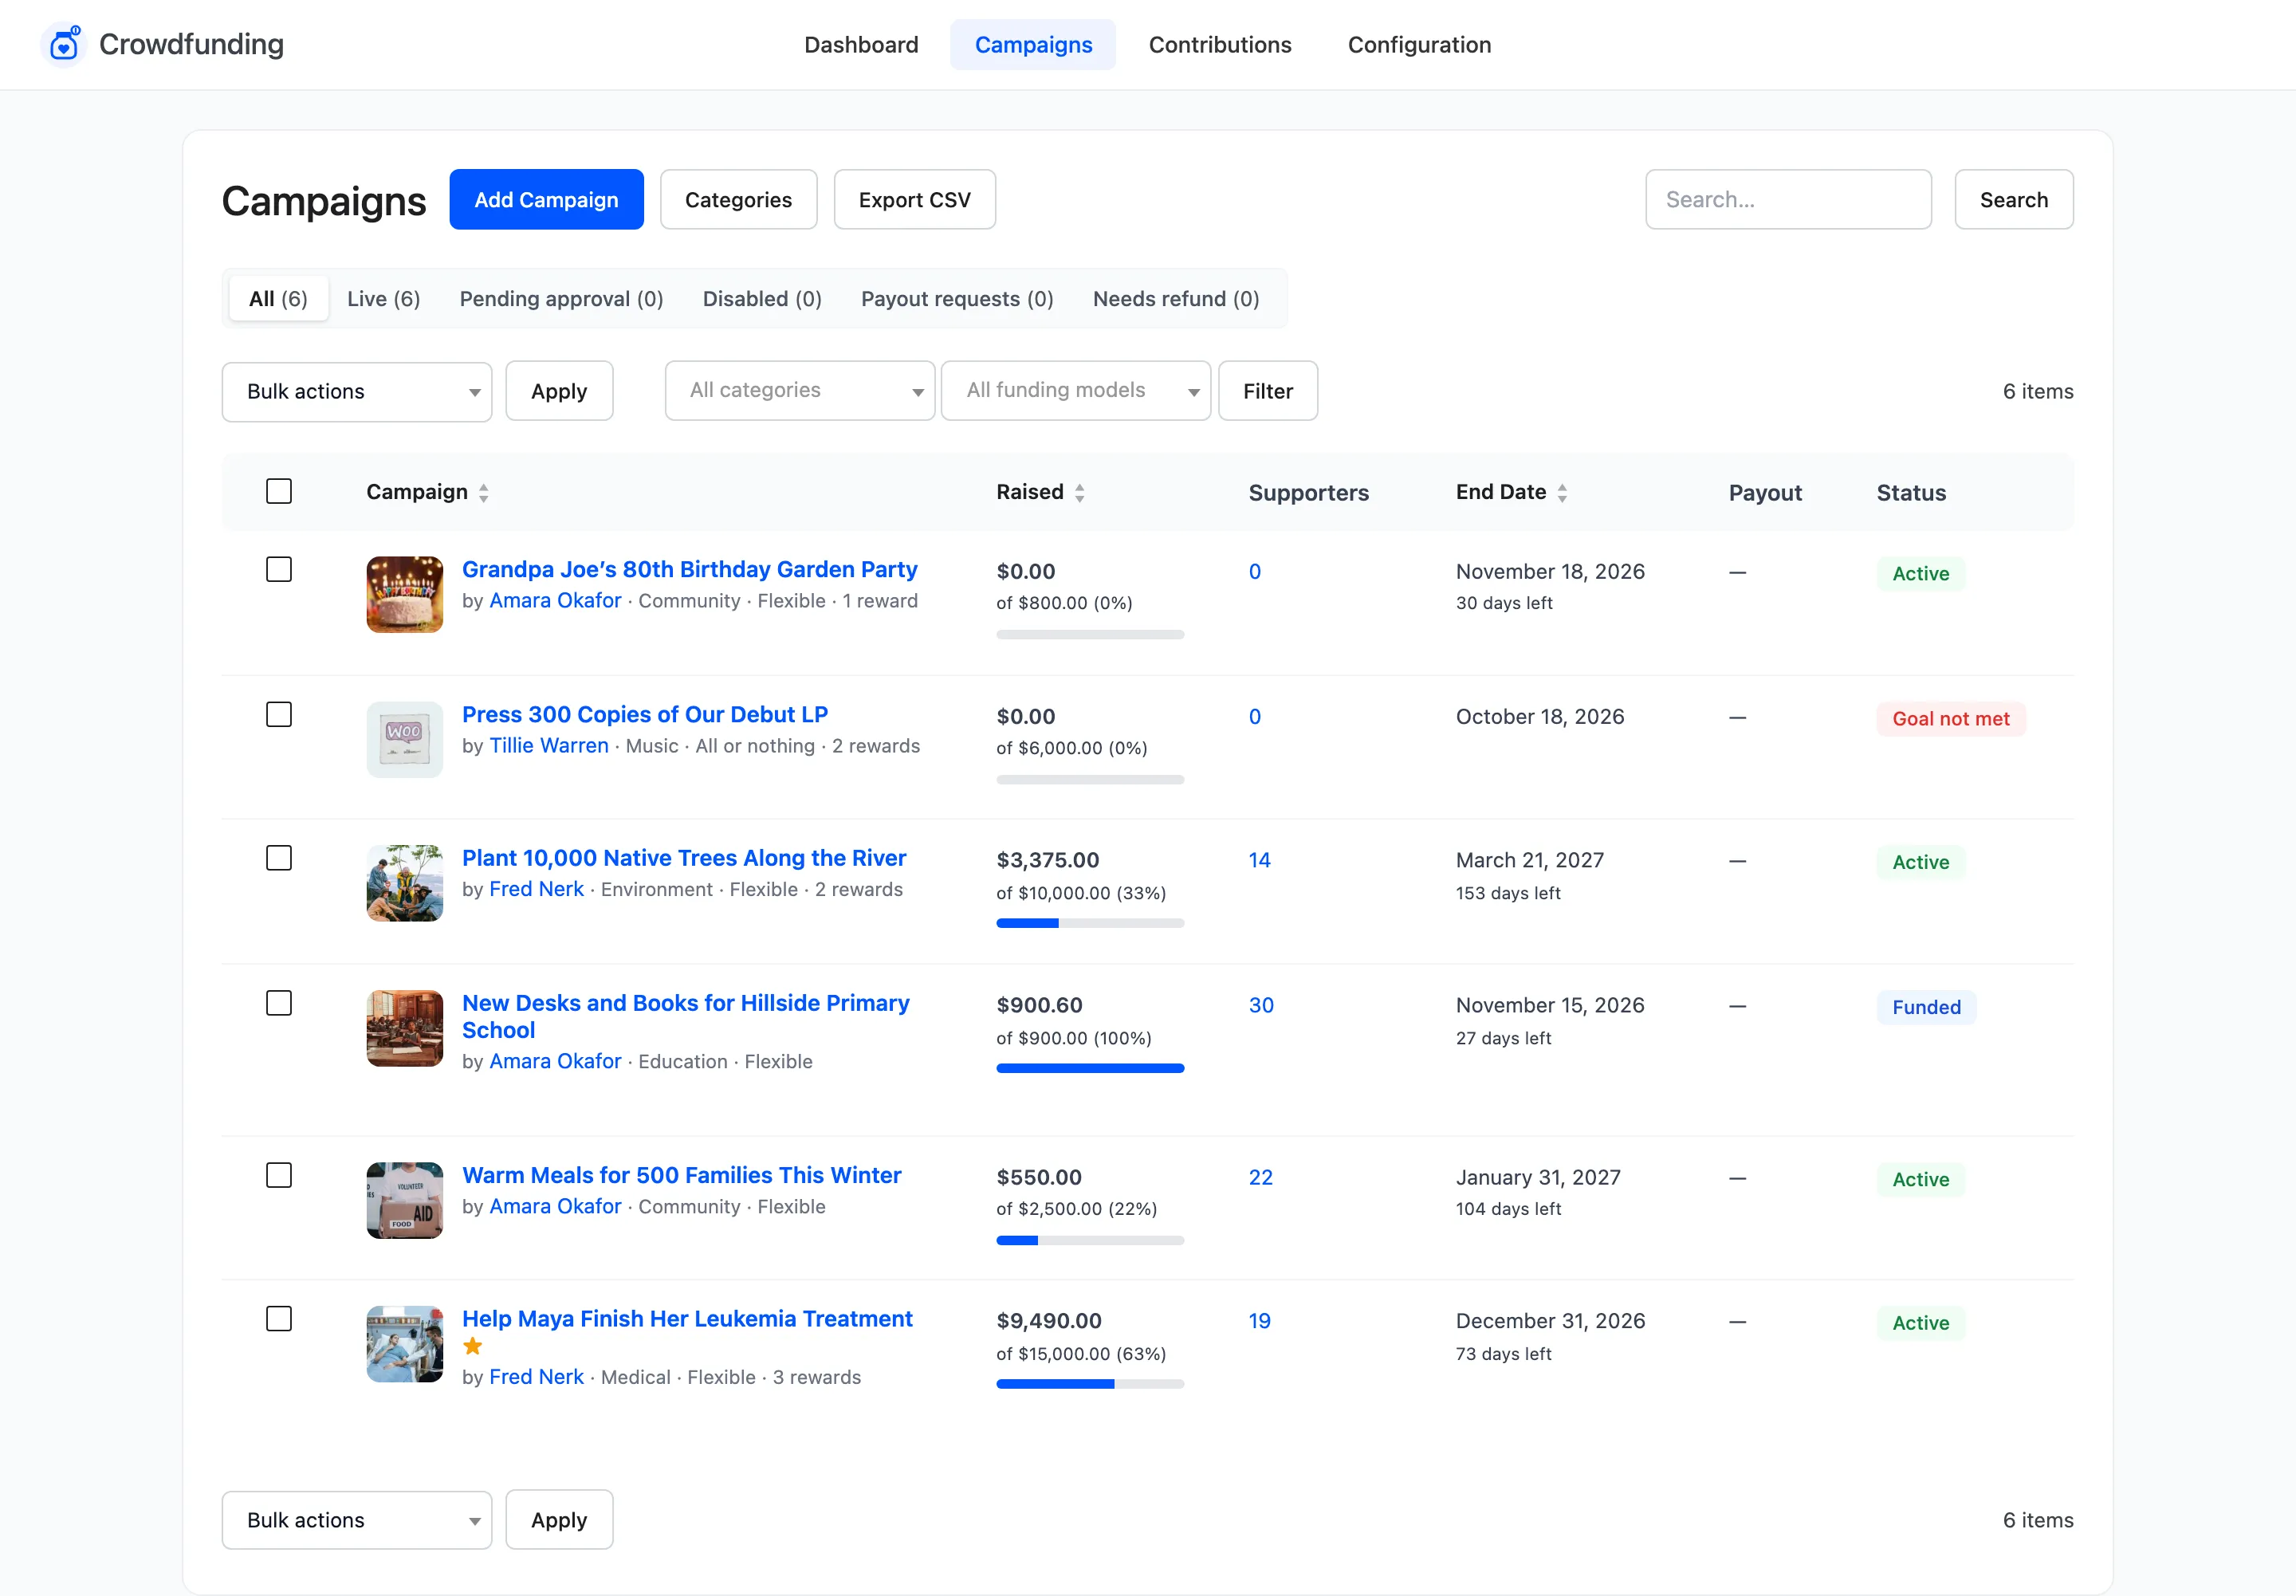Tick the Warm Meals for 500 Families checkbox
Image resolution: width=2296 pixels, height=1596 pixels.
[279, 1176]
